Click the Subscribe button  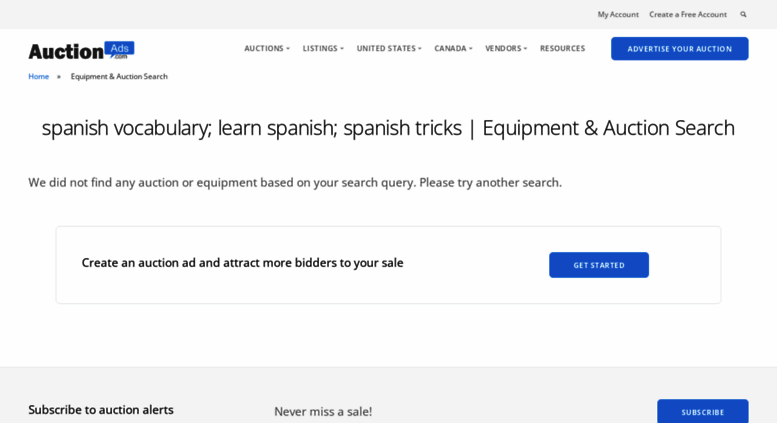pyautogui.click(x=703, y=412)
